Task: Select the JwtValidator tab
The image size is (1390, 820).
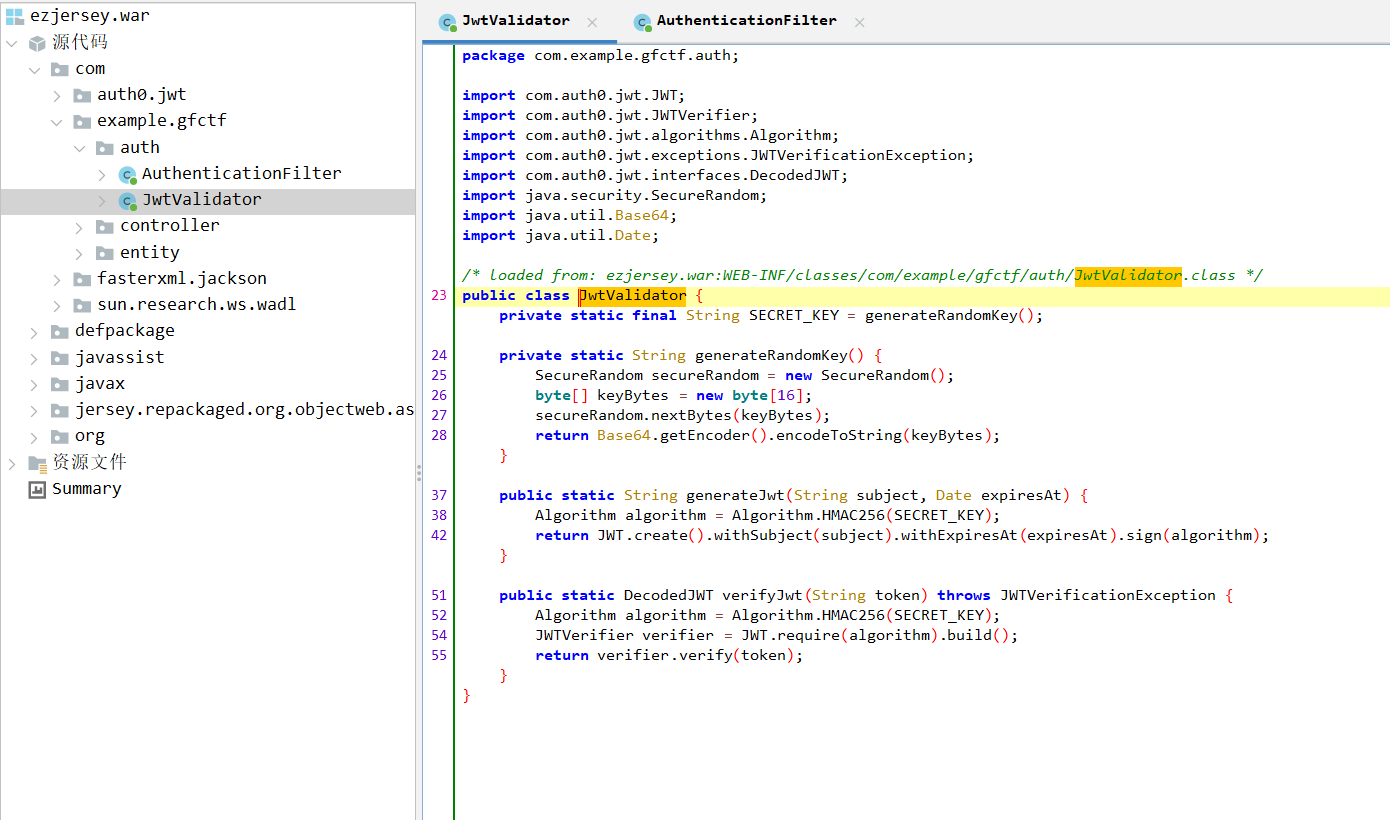Action: pos(516,21)
